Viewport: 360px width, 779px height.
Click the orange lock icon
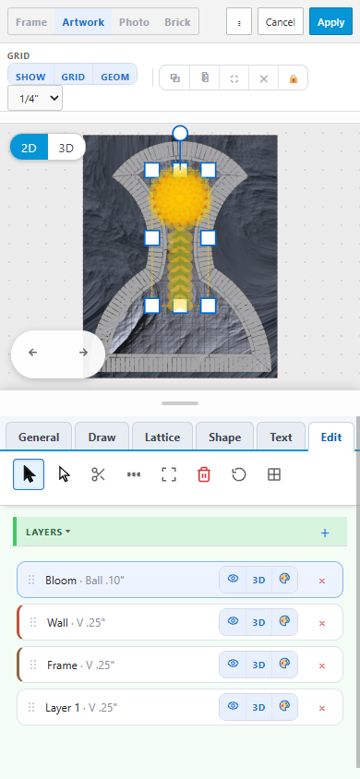click(x=293, y=78)
